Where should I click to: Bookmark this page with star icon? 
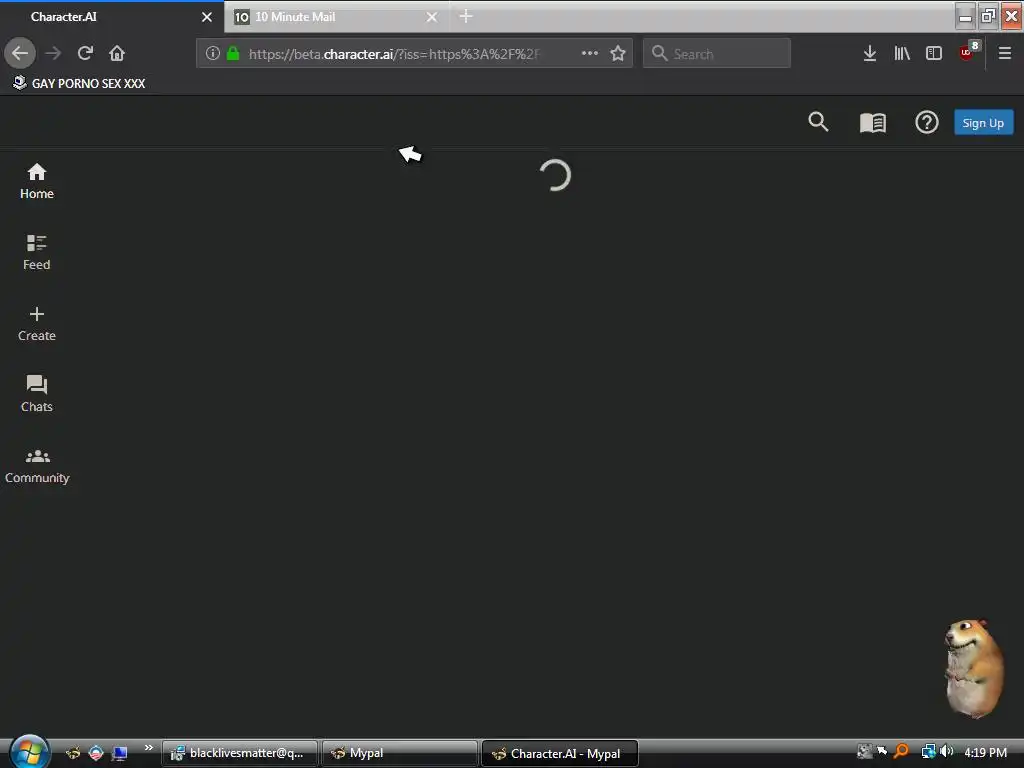click(x=618, y=53)
